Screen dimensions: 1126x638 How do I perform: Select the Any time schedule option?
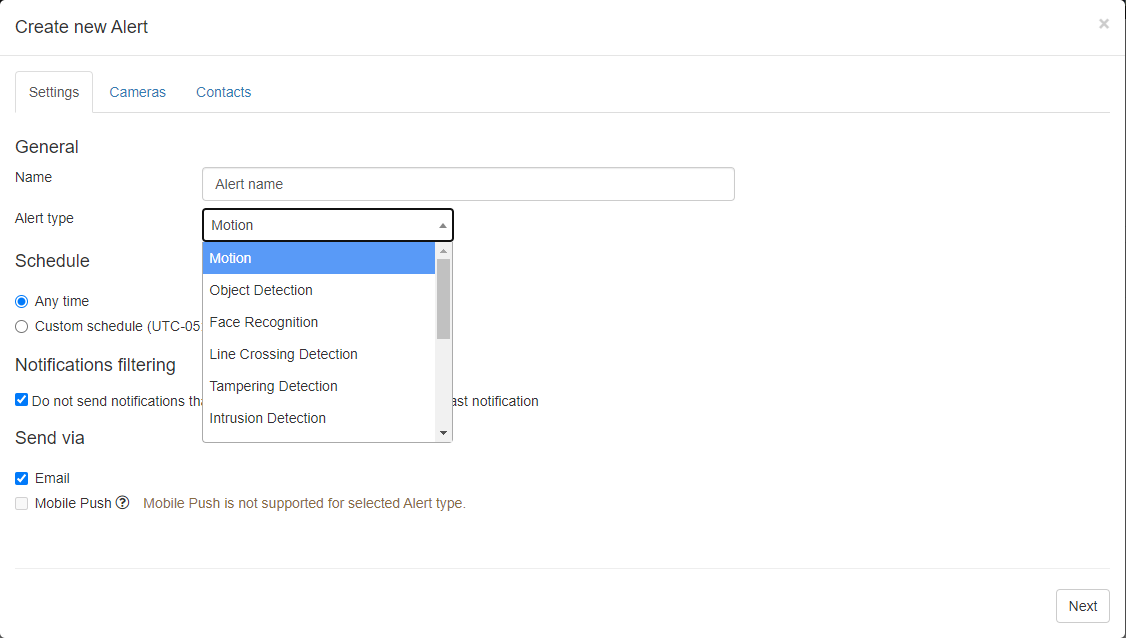[22, 302]
